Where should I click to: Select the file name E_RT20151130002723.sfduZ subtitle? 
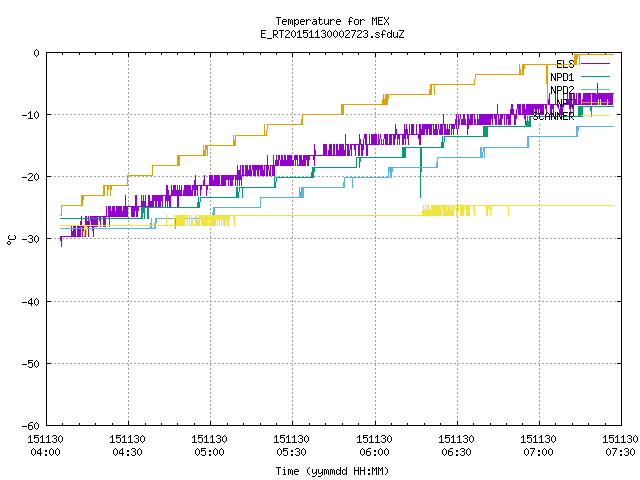(x=332, y=34)
